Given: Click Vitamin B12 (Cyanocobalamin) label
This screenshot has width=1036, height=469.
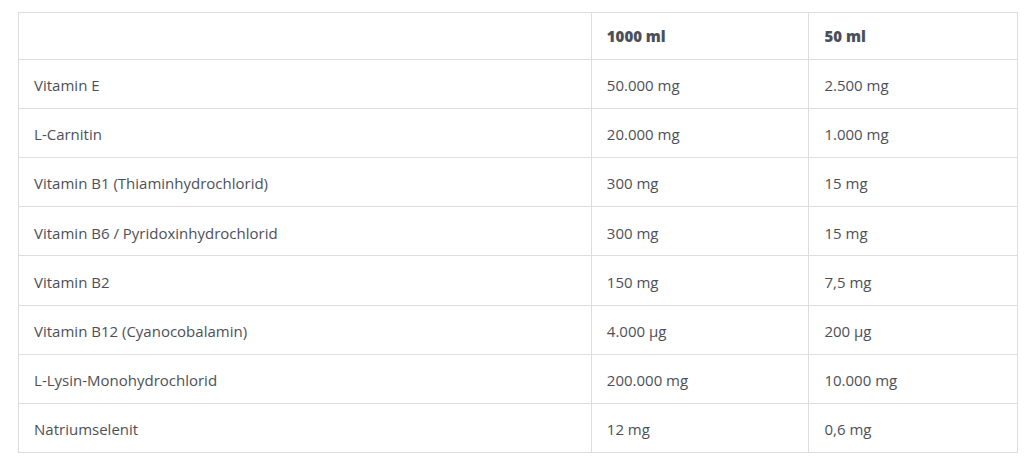Looking at the screenshot, I should (141, 332).
